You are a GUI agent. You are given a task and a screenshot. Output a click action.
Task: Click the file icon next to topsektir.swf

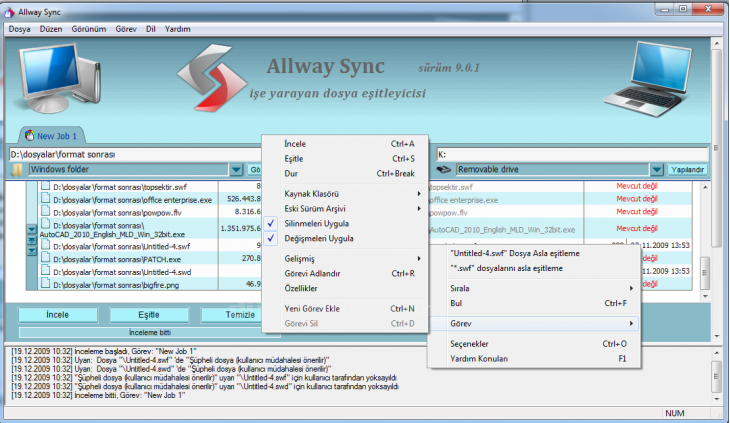pos(45,187)
